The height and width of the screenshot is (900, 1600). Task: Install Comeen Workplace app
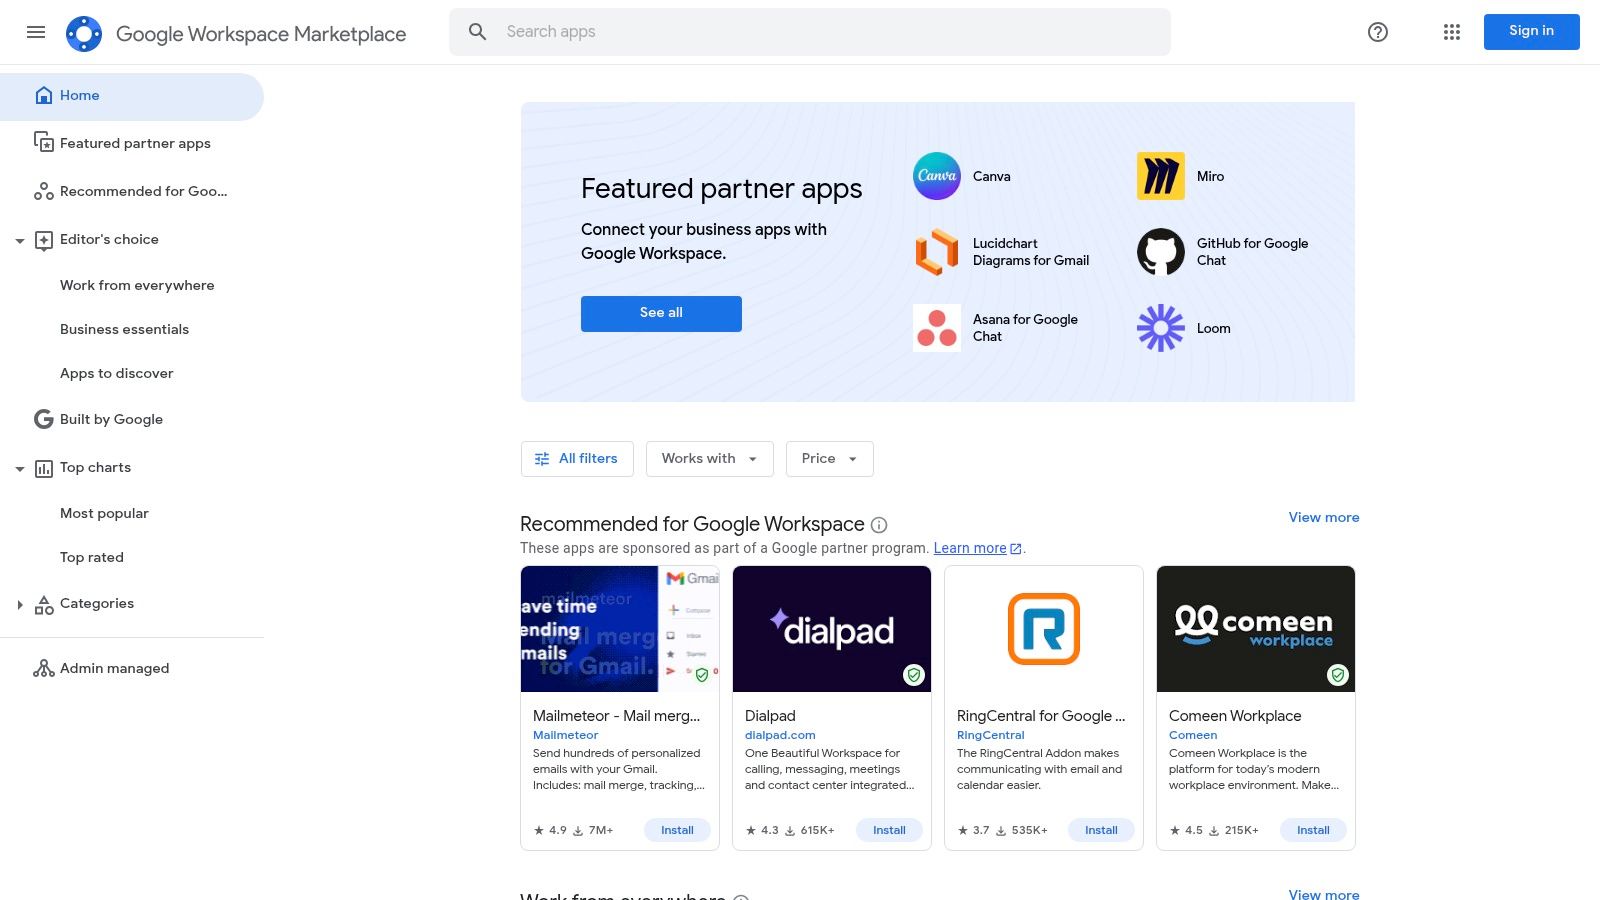(1313, 830)
